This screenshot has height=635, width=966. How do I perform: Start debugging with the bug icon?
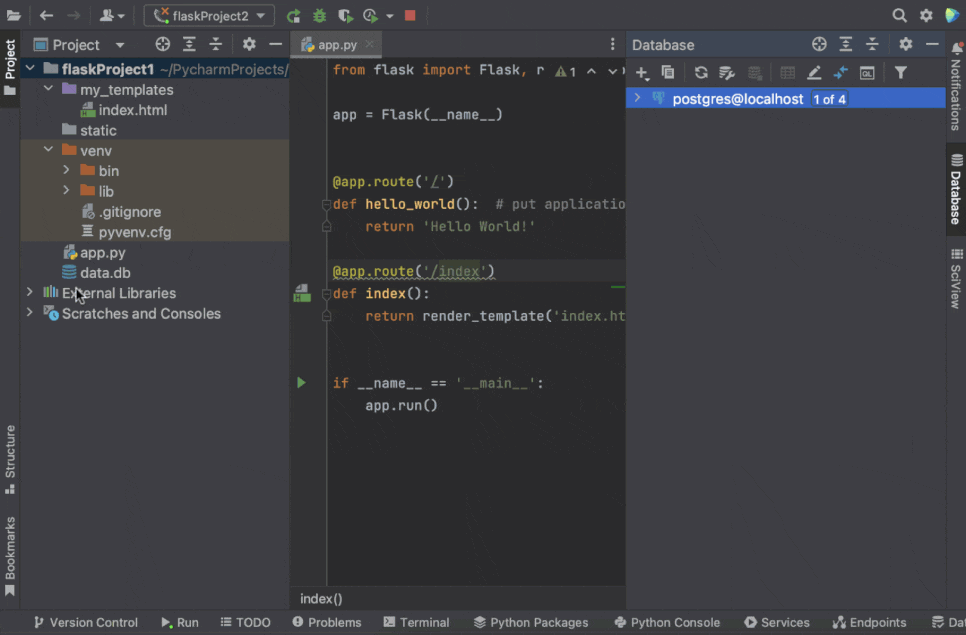tap(320, 16)
